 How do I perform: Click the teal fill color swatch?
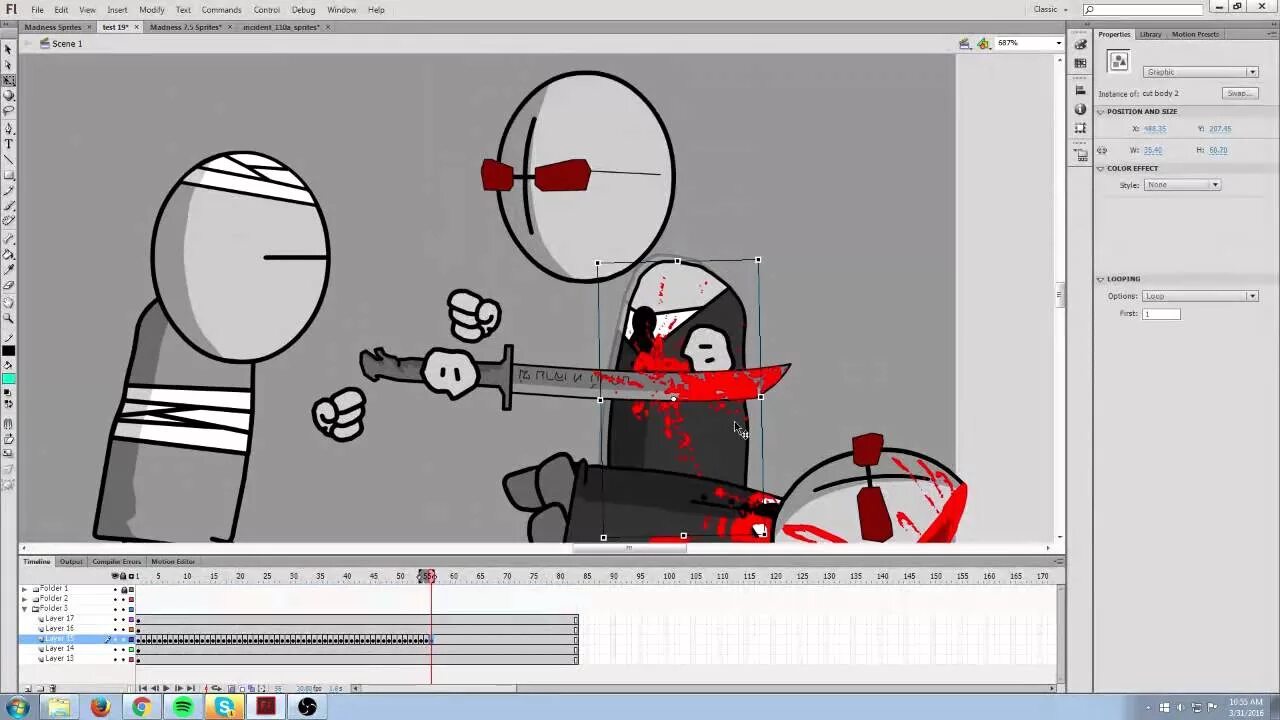[x=8, y=379]
